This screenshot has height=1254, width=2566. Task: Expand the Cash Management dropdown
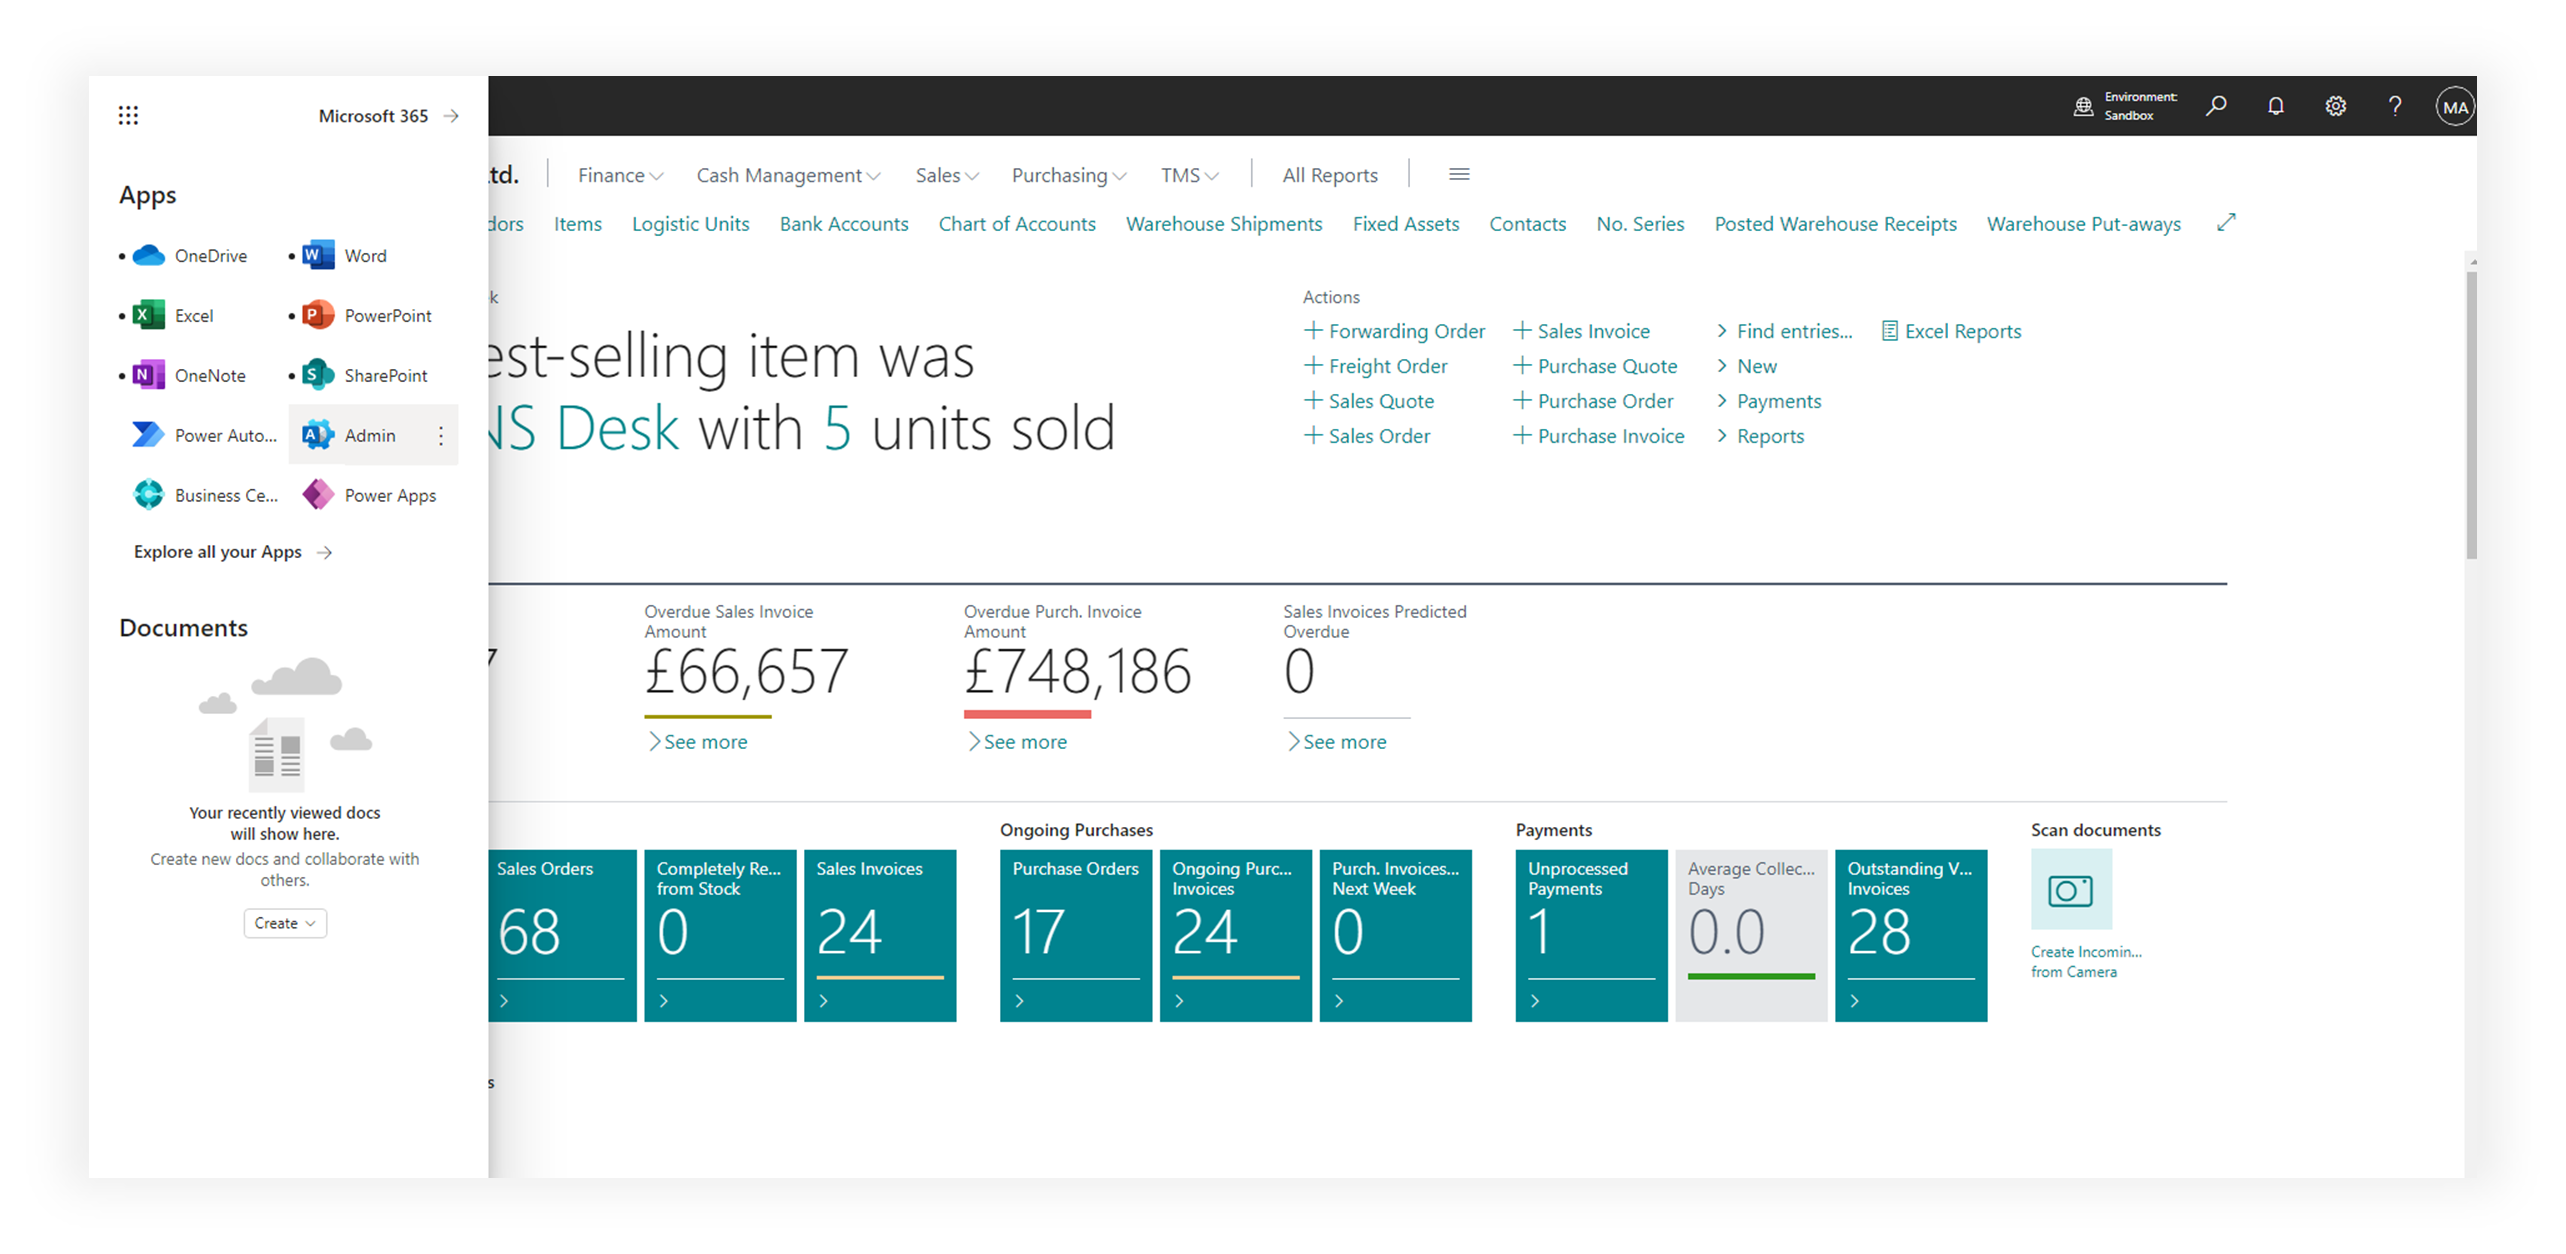[788, 175]
